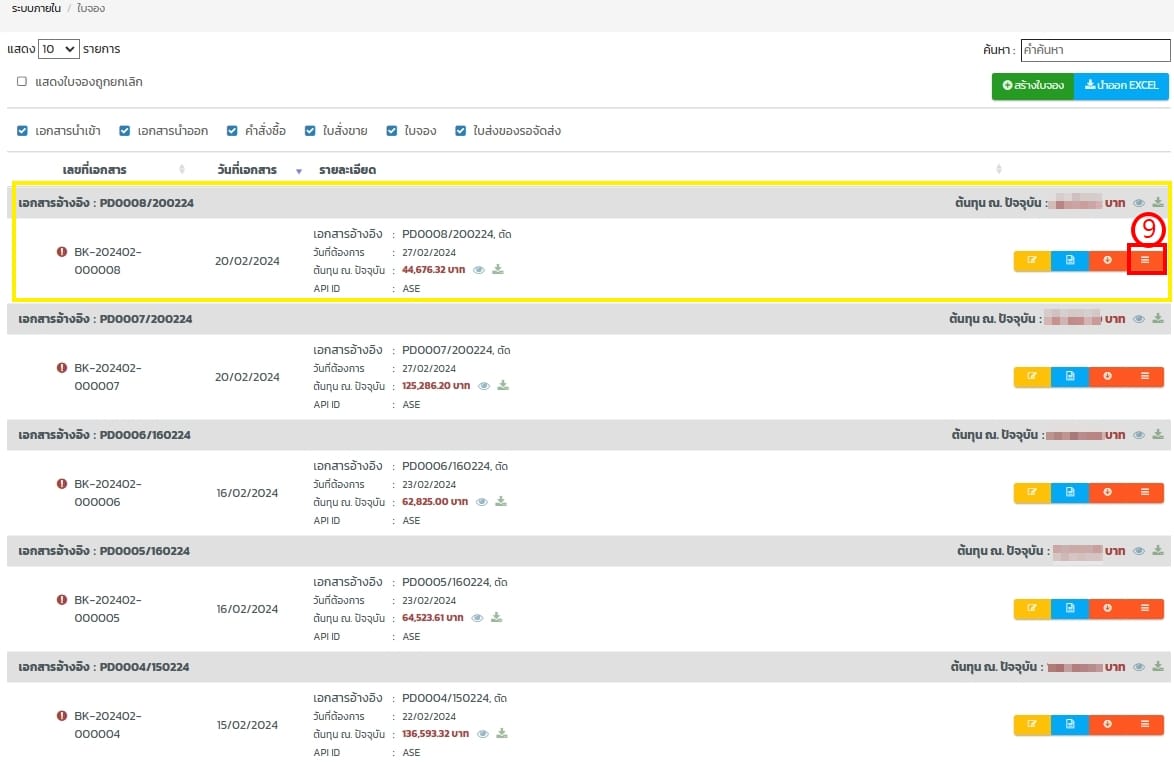Open the rows-per-page dropdown showing 10
The height and width of the screenshot is (764, 1174).
click(59, 49)
